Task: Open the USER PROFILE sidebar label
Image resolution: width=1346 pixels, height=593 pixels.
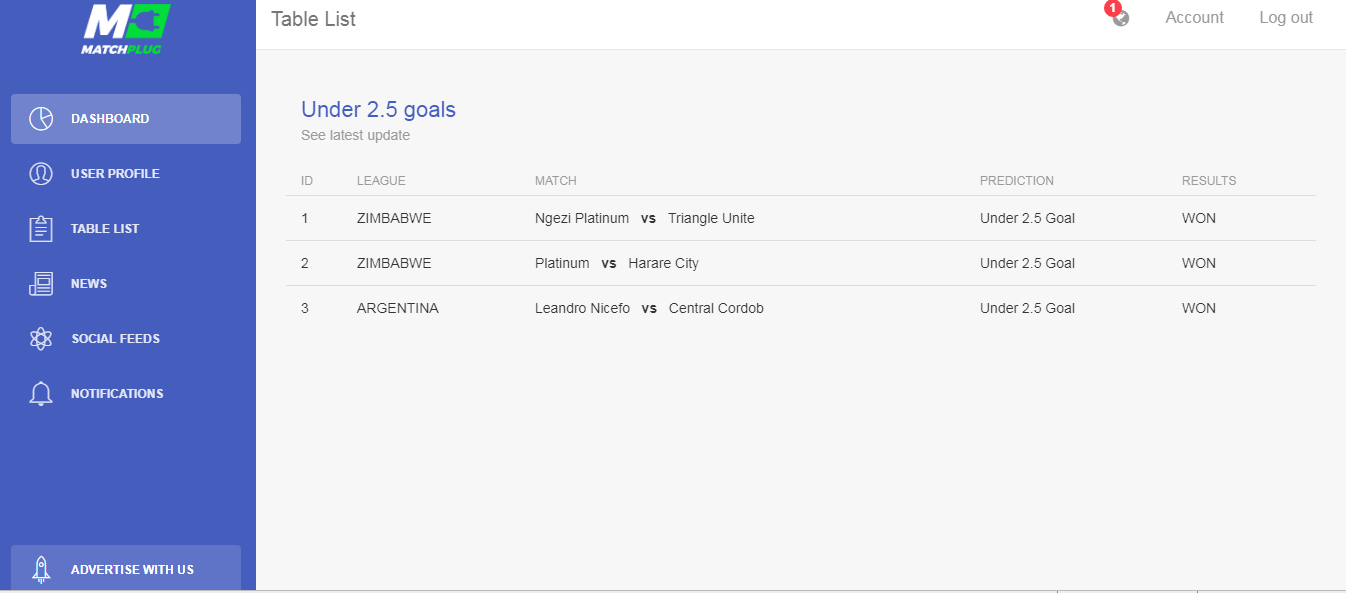Action: [115, 174]
